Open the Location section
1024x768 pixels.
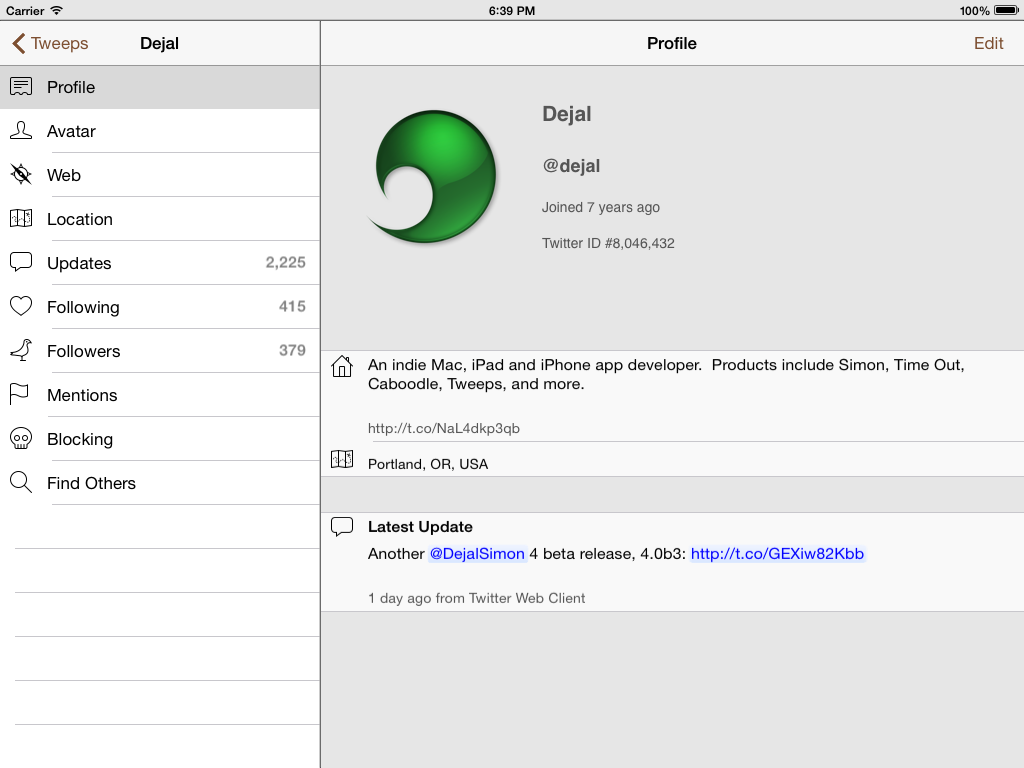click(x=160, y=219)
